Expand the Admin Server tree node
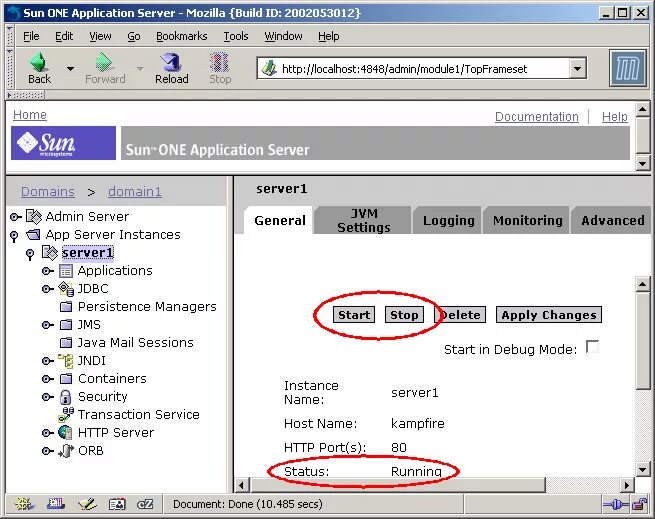The height and width of the screenshot is (519, 655). click(15, 217)
